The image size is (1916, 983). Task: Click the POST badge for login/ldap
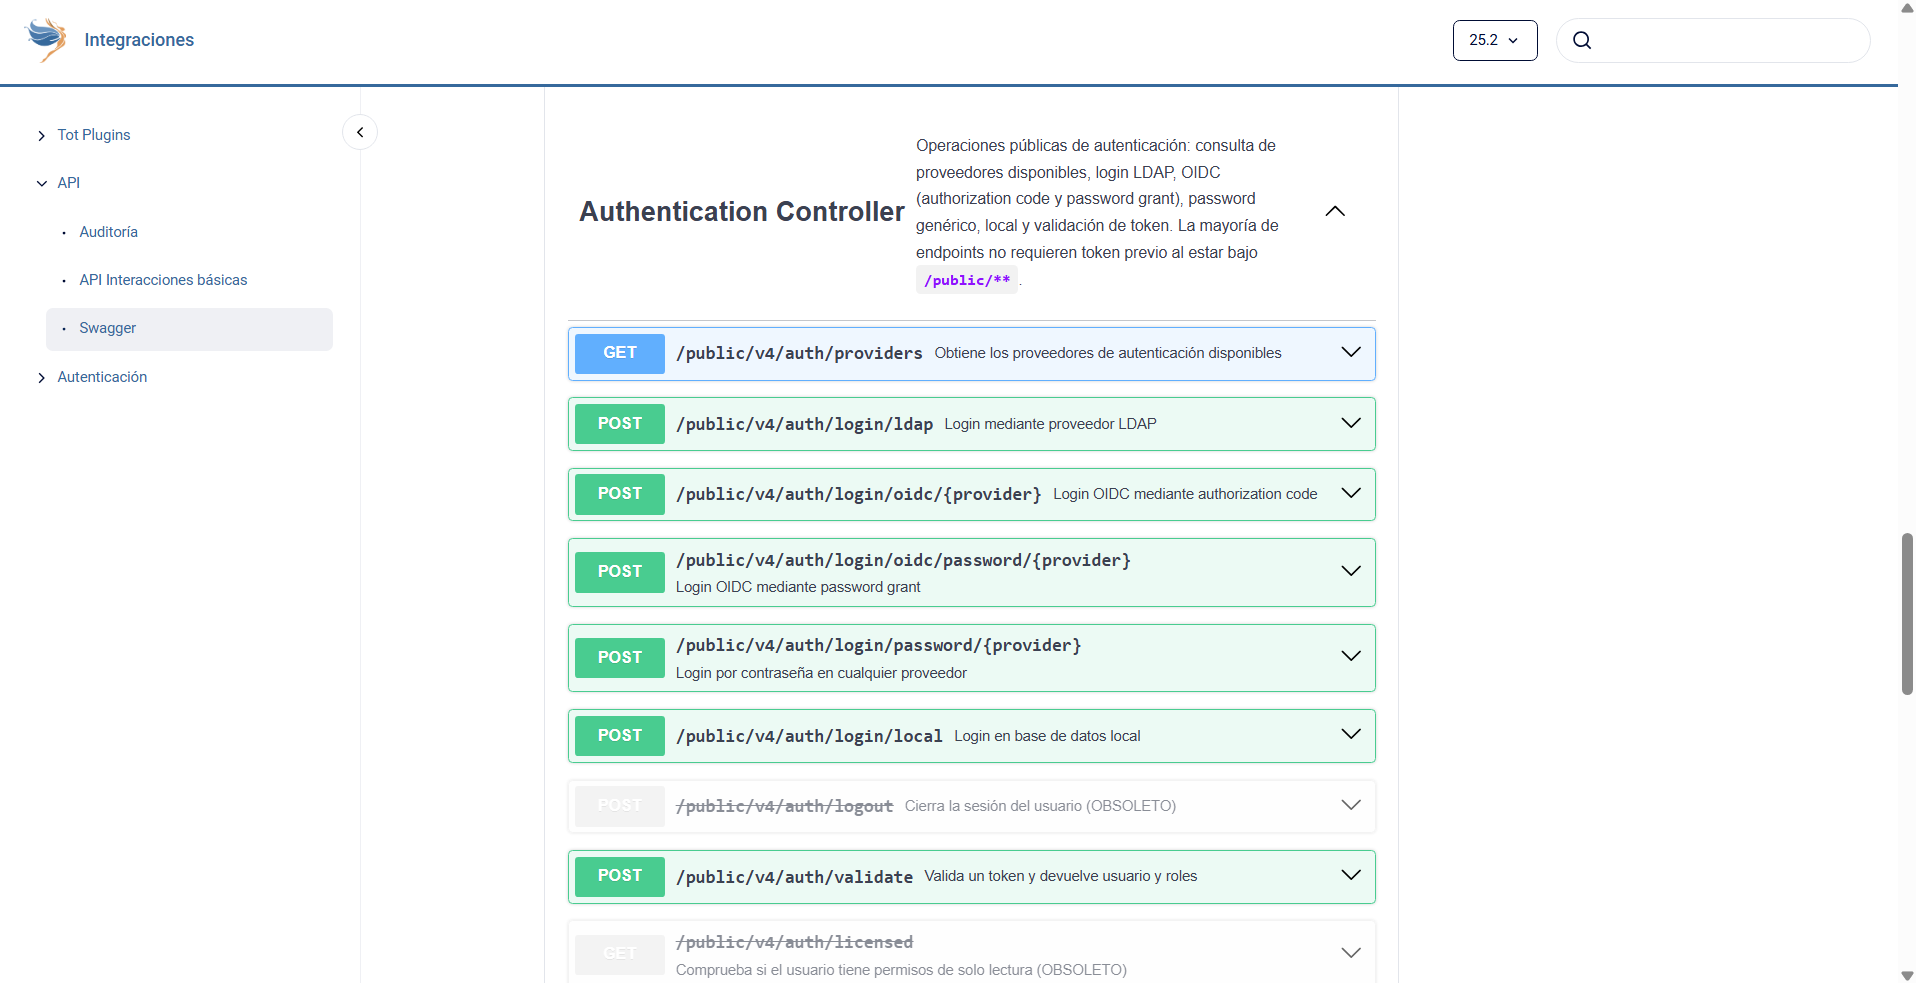click(619, 424)
